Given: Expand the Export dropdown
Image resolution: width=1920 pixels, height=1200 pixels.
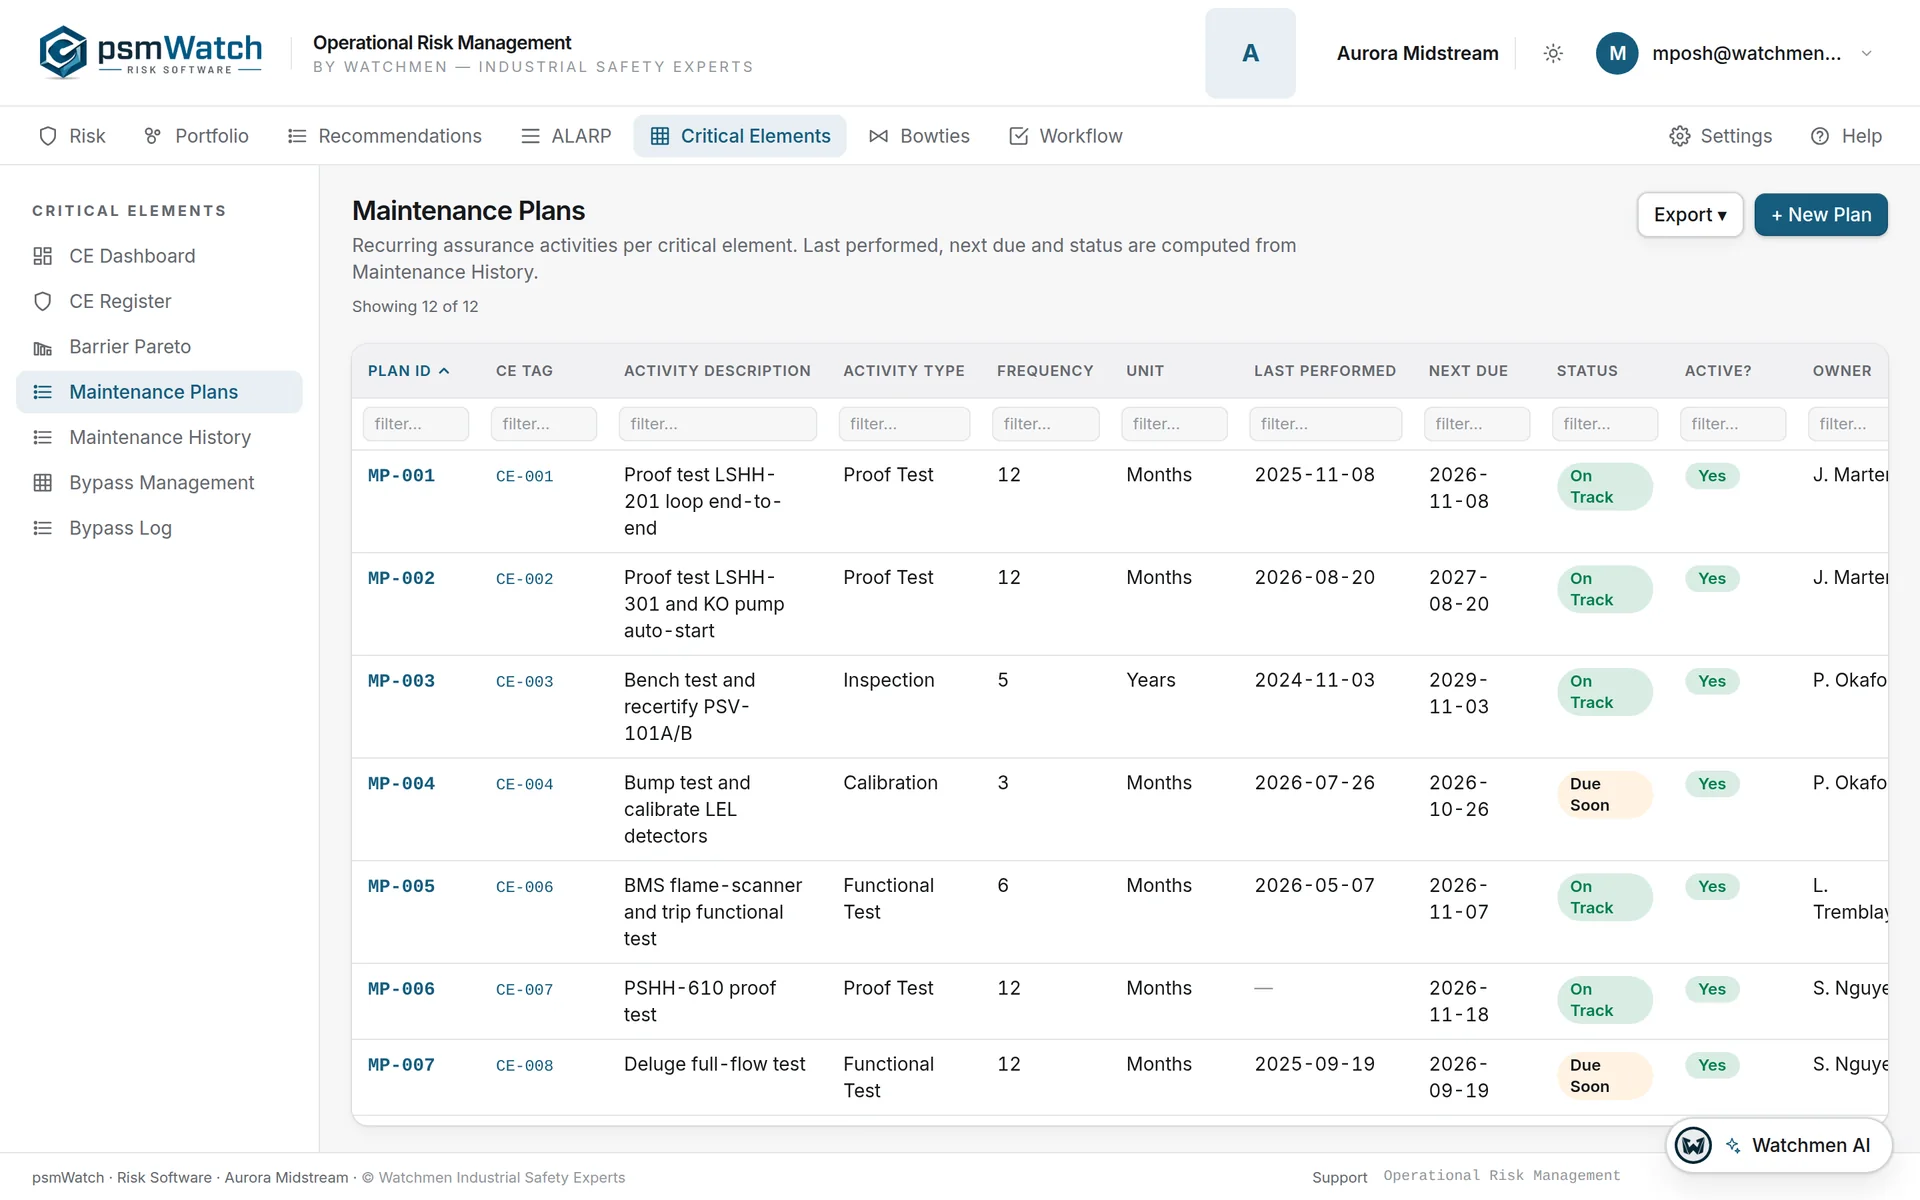Looking at the screenshot, I should coord(1690,215).
